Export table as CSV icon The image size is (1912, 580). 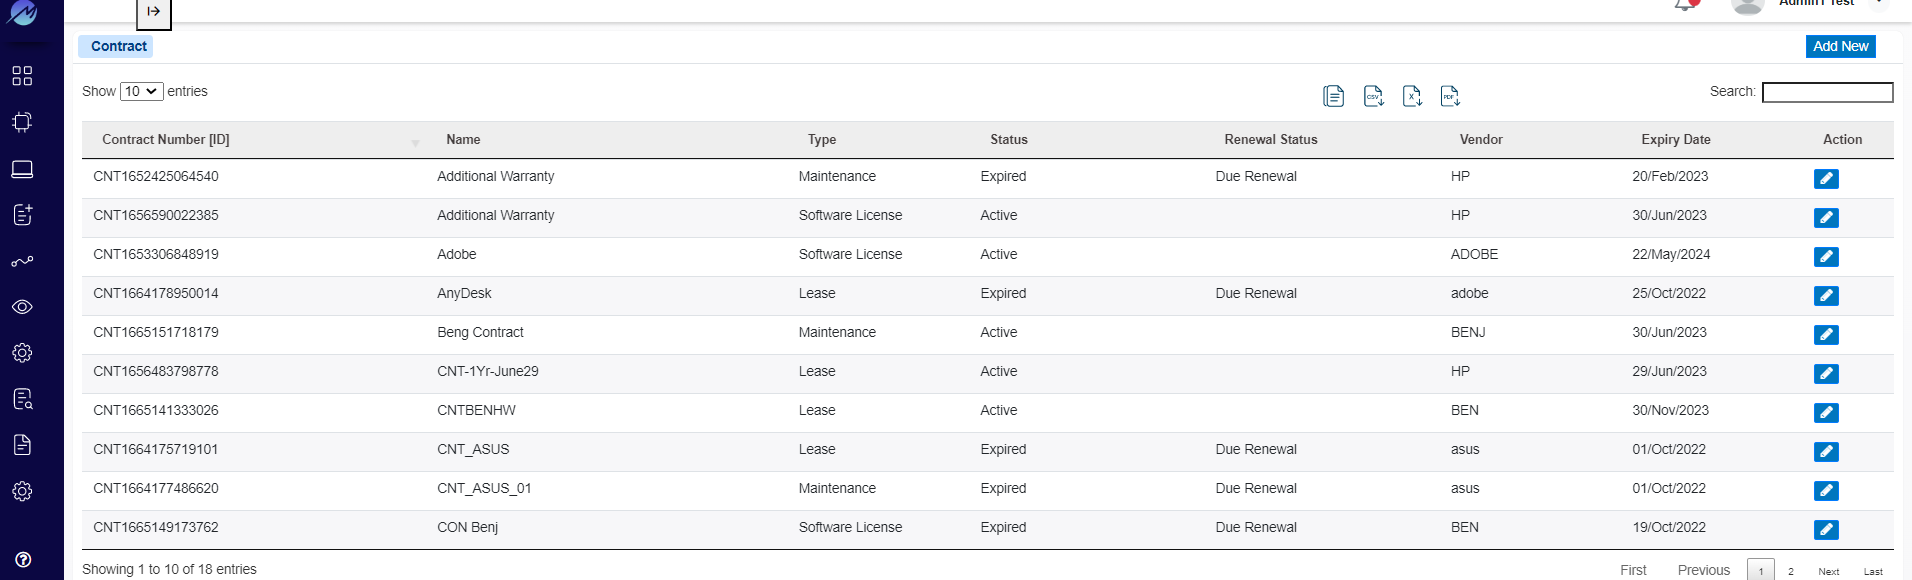pos(1373,96)
